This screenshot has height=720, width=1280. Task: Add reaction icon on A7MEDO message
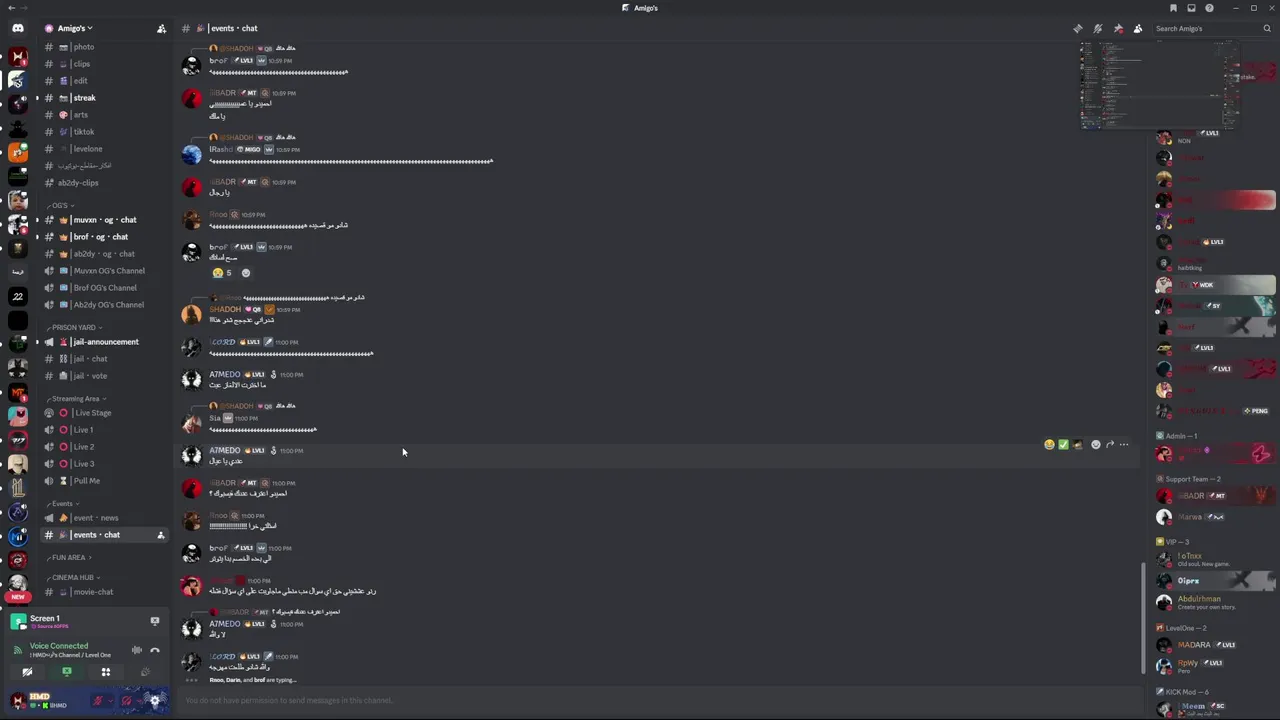1096,445
